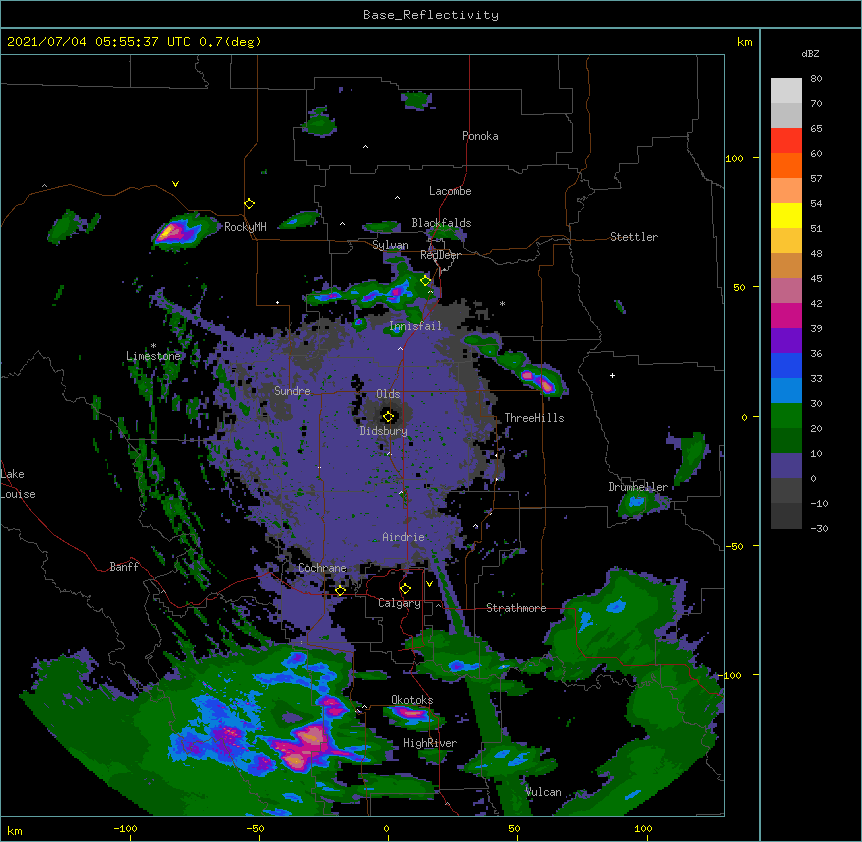Click the green 20-30 dBZ legend swatch
The width and height of the screenshot is (862, 842).
pyautogui.click(x=786, y=416)
